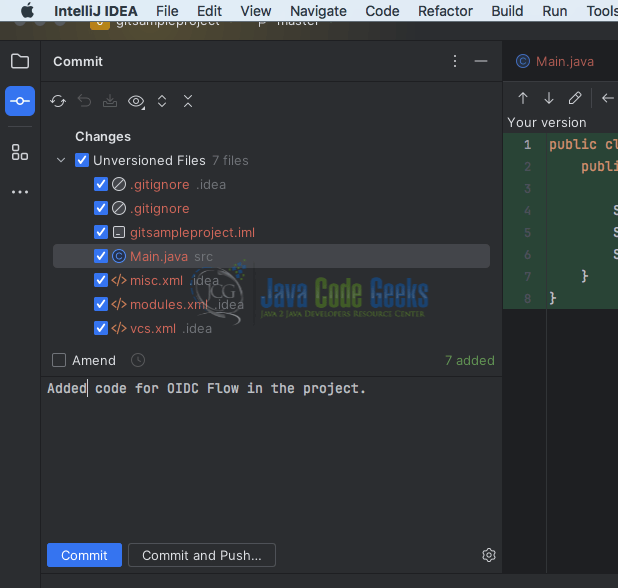This screenshot has width=618, height=588.
Task: Click Commit and Push button
Action: (x=202, y=555)
